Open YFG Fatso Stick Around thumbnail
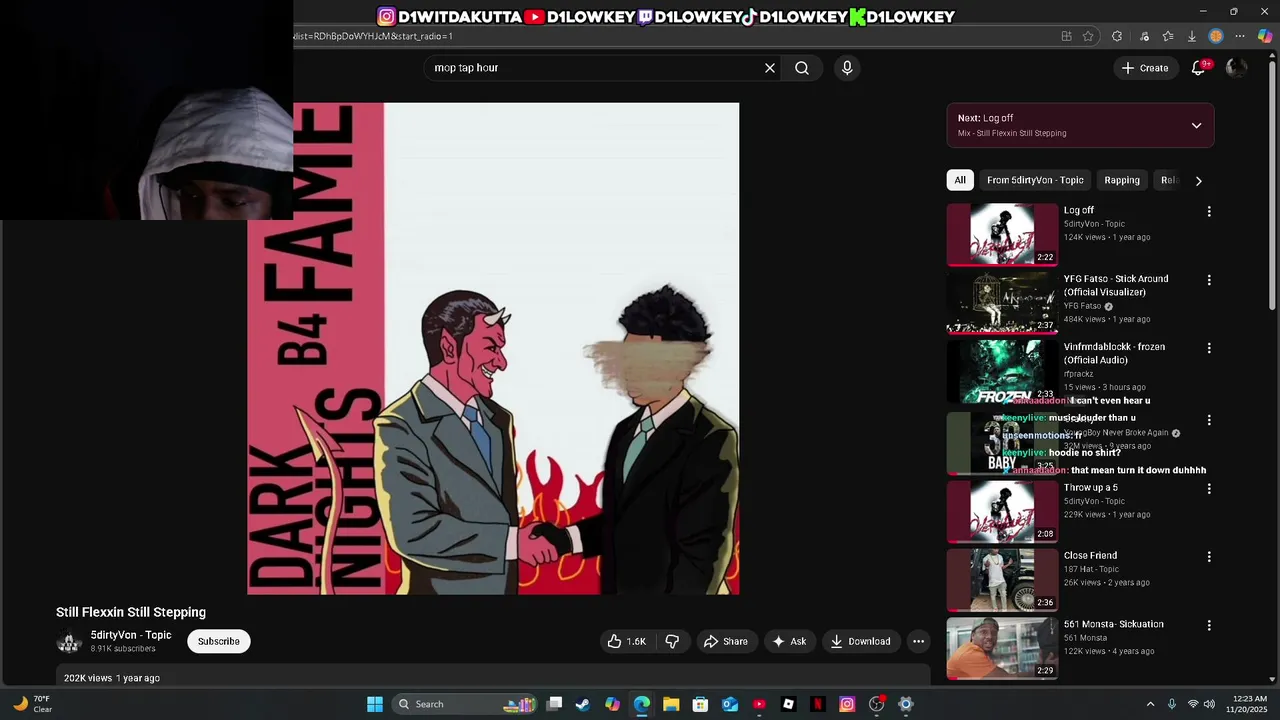The height and width of the screenshot is (720, 1280). pos(1002,303)
